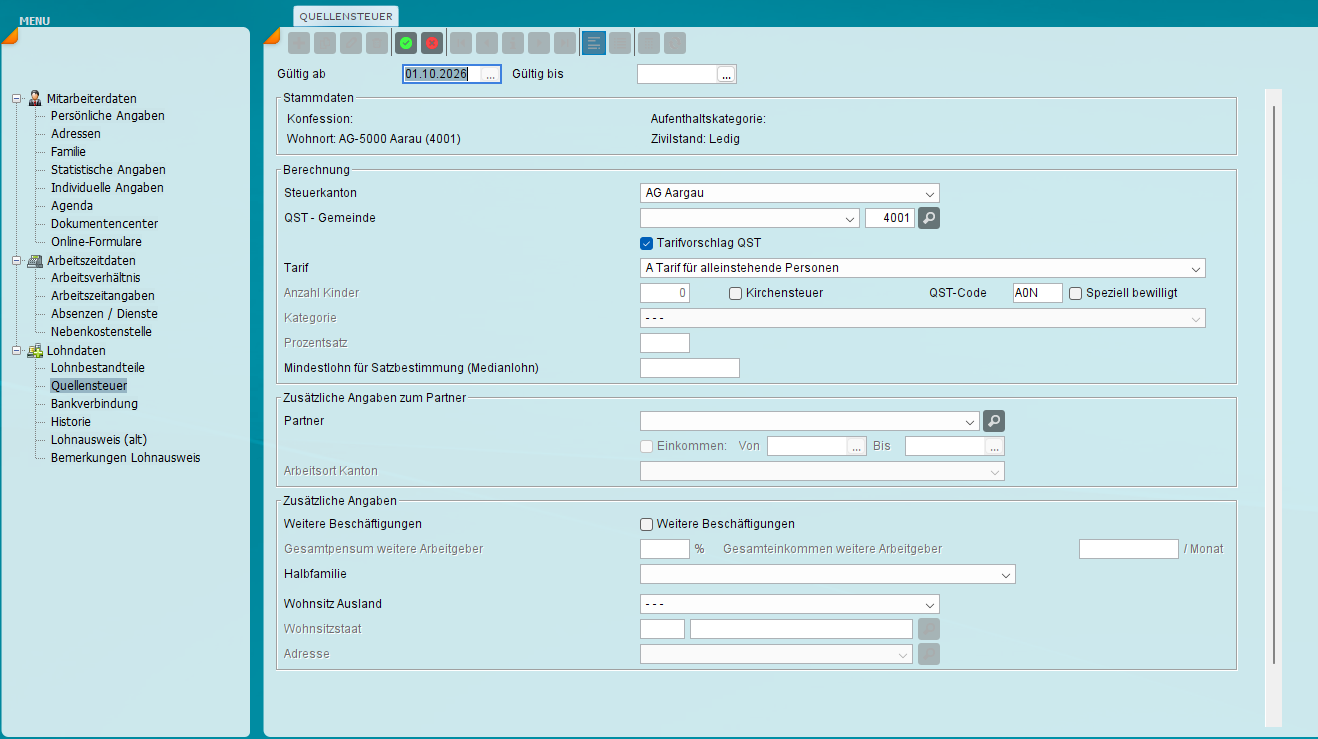Open the Wohnsitz Ausland dropdown
The image size is (1318, 739).
(789, 604)
